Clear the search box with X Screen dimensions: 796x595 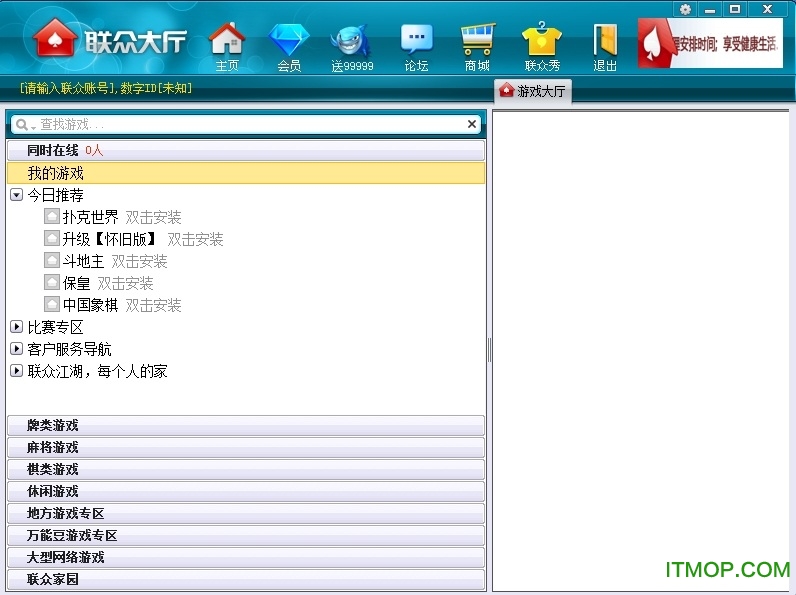point(472,124)
